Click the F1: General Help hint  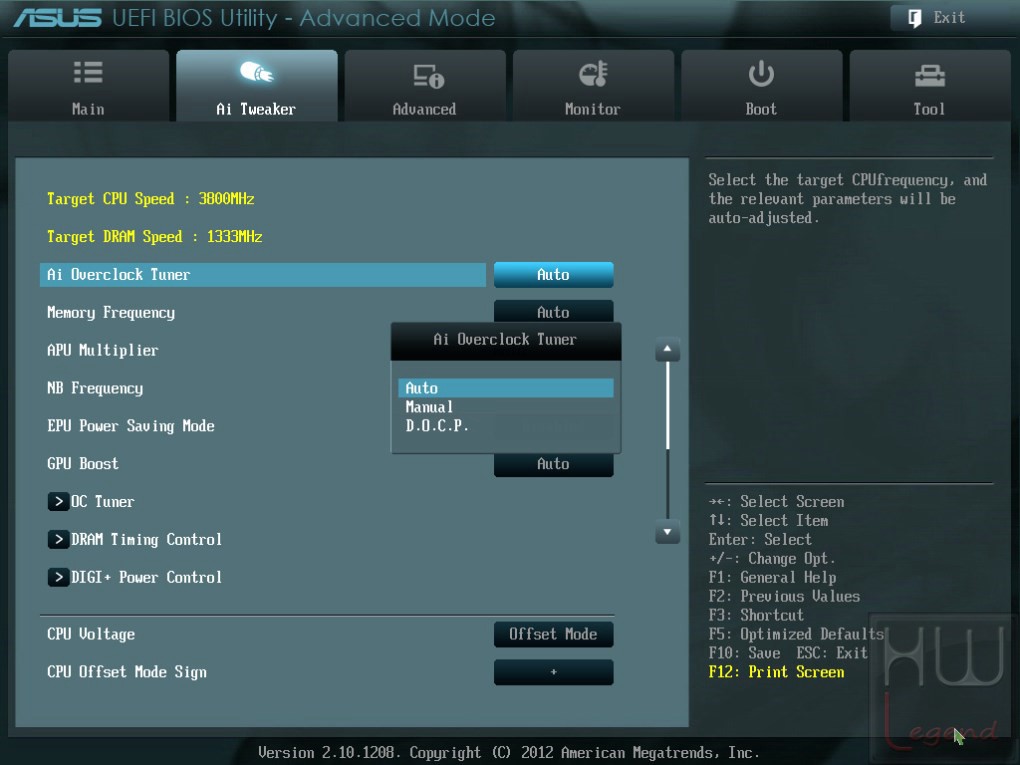point(772,578)
